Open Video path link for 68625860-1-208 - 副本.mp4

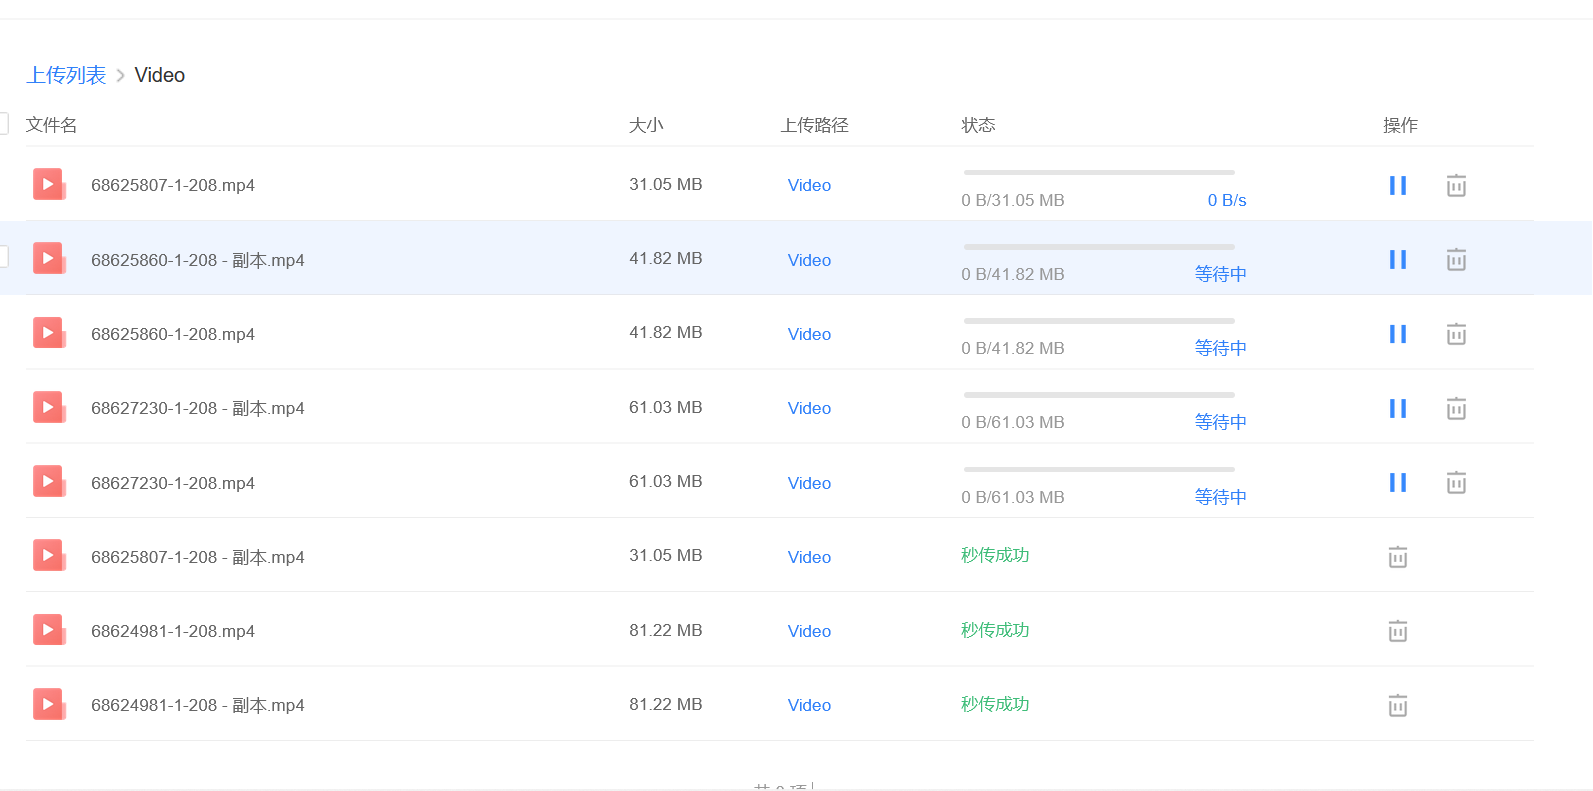(x=809, y=260)
